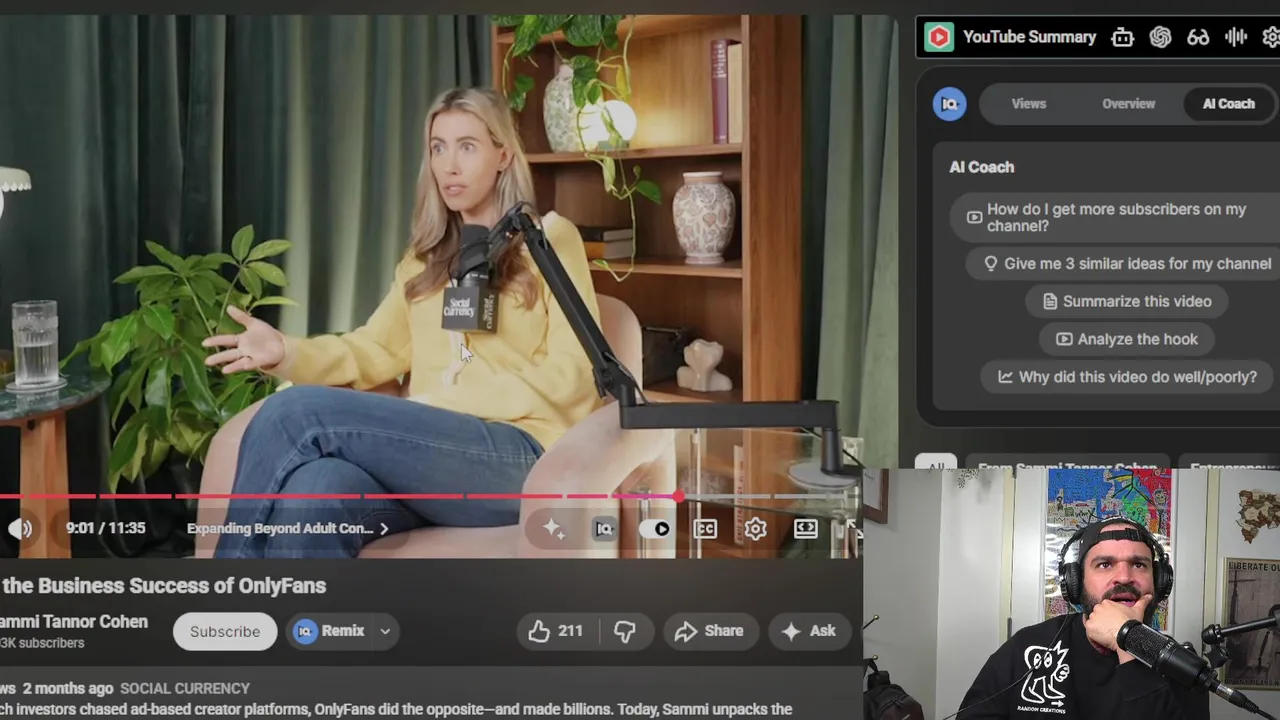Viewport: 1280px width, 720px height.
Task: Expand the Remix dropdown arrow
Action: tap(385, 631)
